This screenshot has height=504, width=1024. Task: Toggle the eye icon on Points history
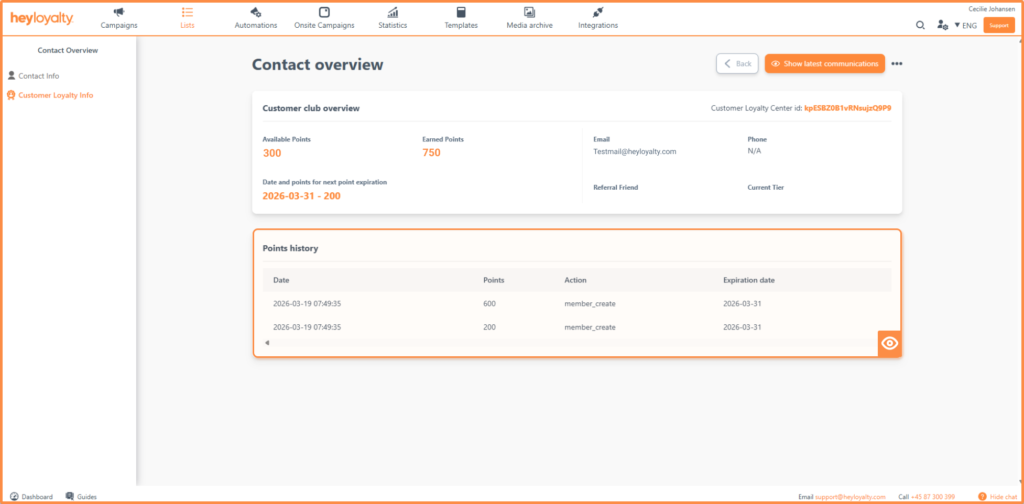(889, 343)
